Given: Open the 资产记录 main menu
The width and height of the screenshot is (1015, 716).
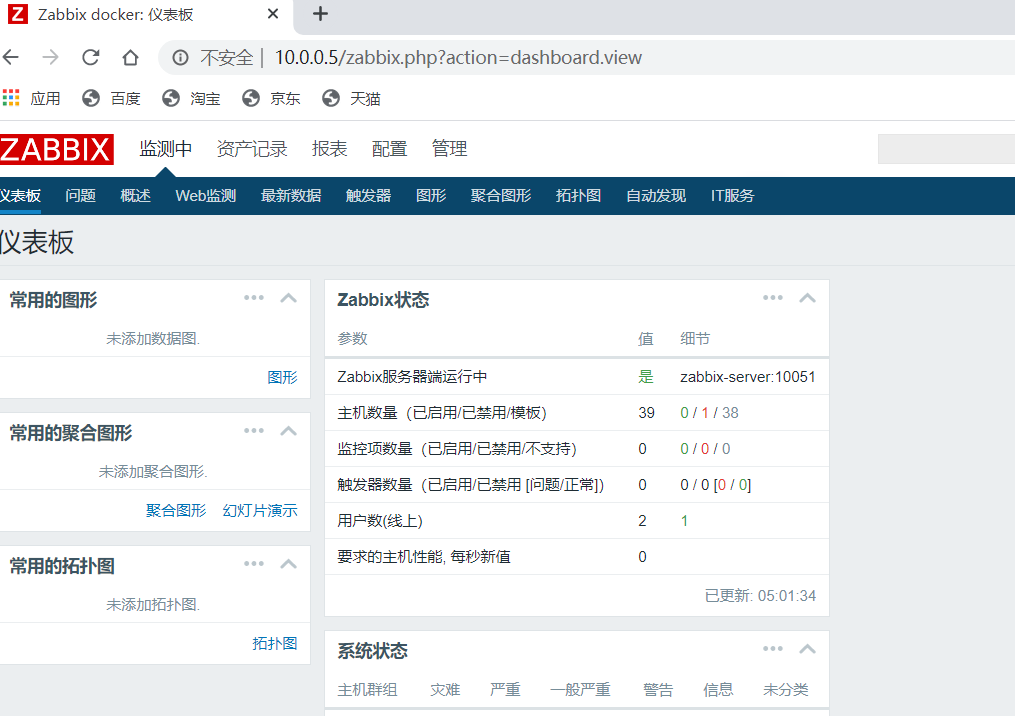Looking at the screenshot, I should 252,149.
